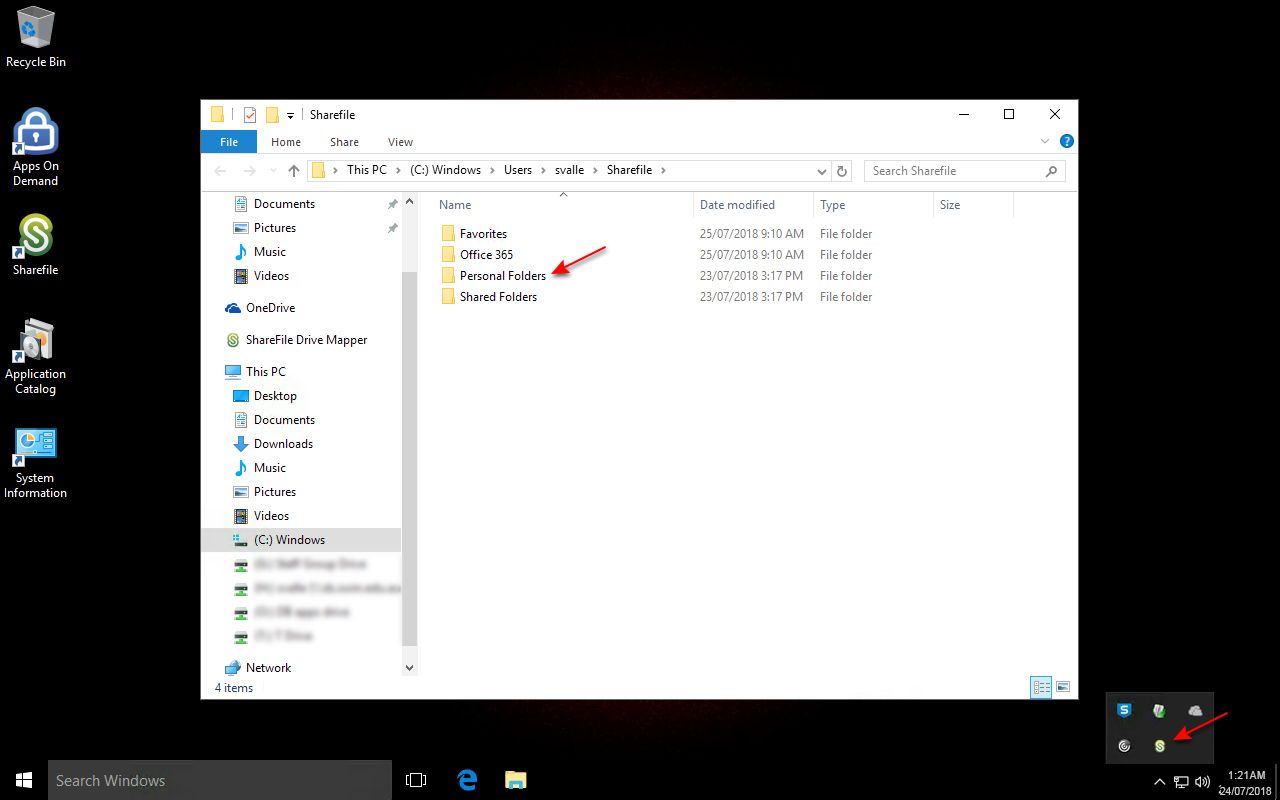Select ShareFile Drive Mapper in sidebar
Viewport: 1280px width, 800px height.
[306, 340]
